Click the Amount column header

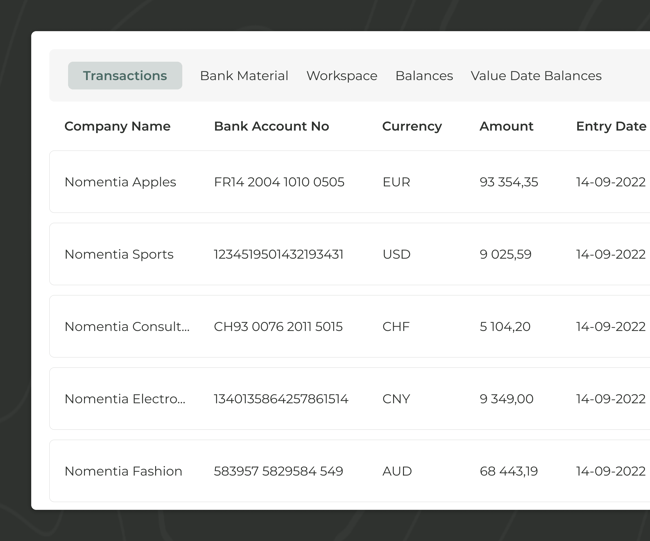point(506,126)
